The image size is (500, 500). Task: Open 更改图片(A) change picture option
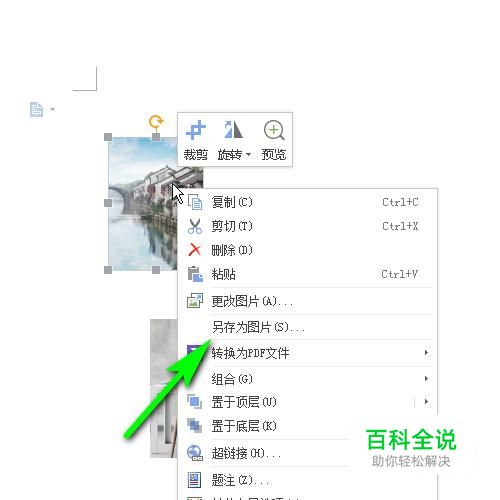click(x=307, y=301)
